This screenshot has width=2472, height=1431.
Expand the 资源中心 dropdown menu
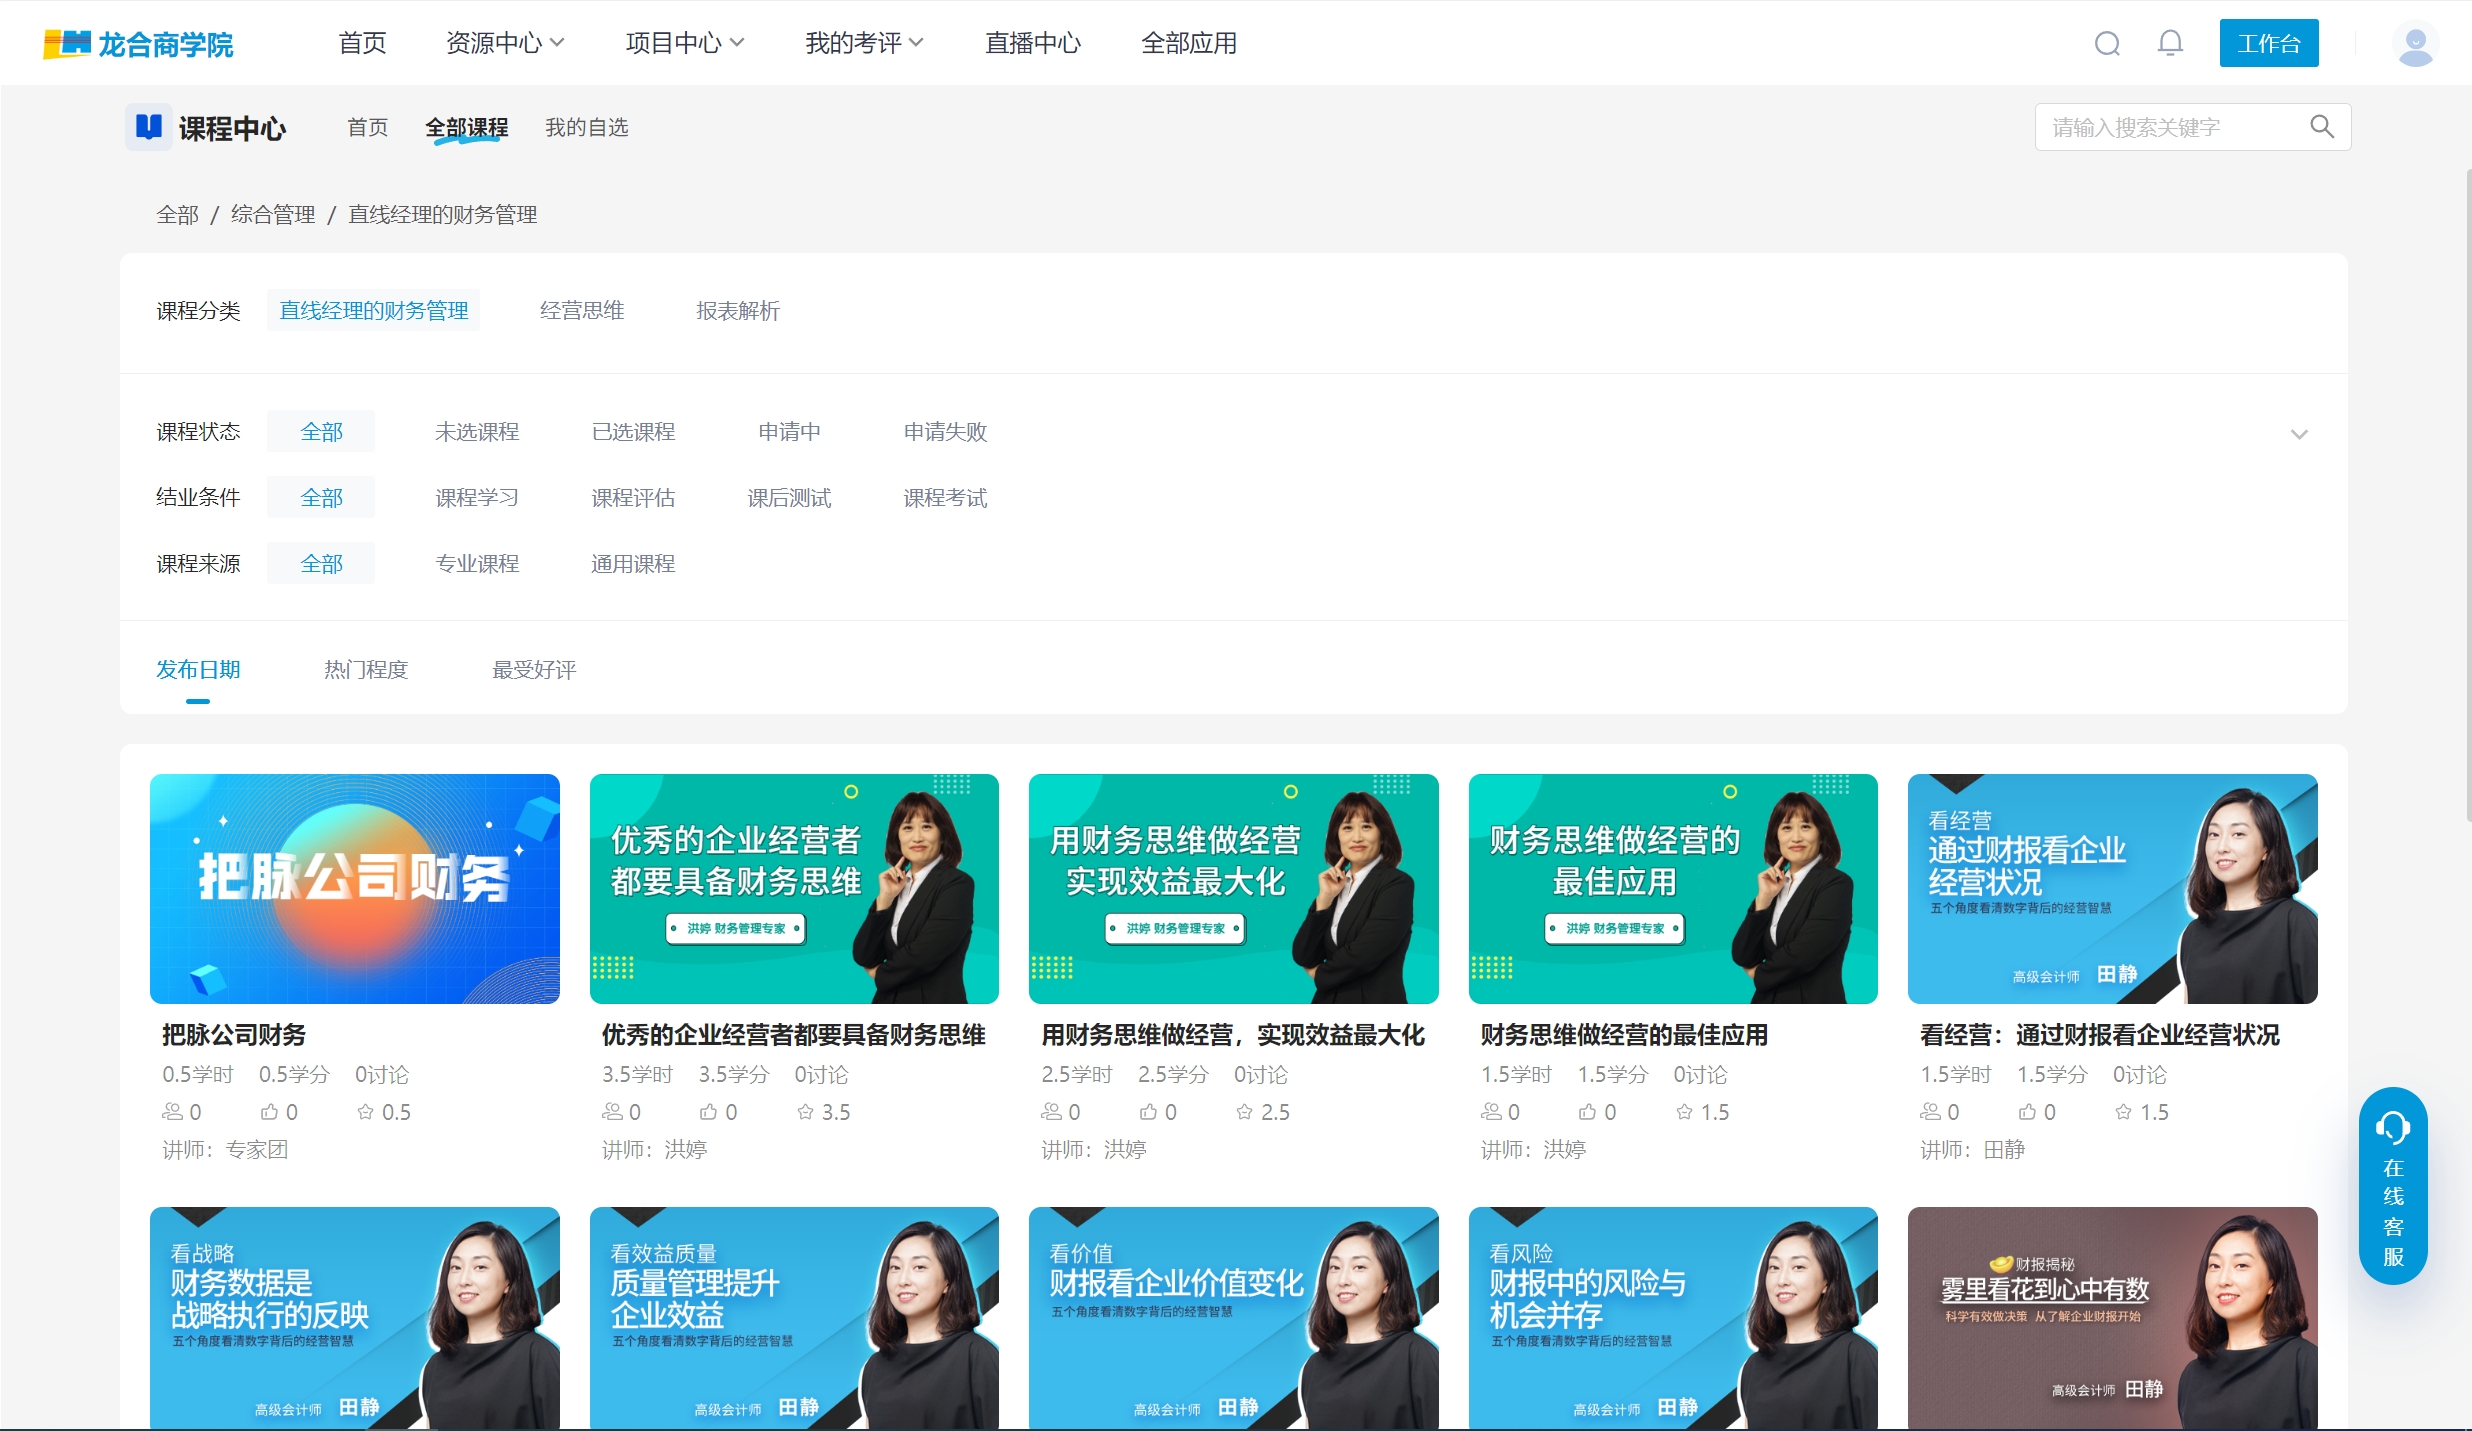504,43
